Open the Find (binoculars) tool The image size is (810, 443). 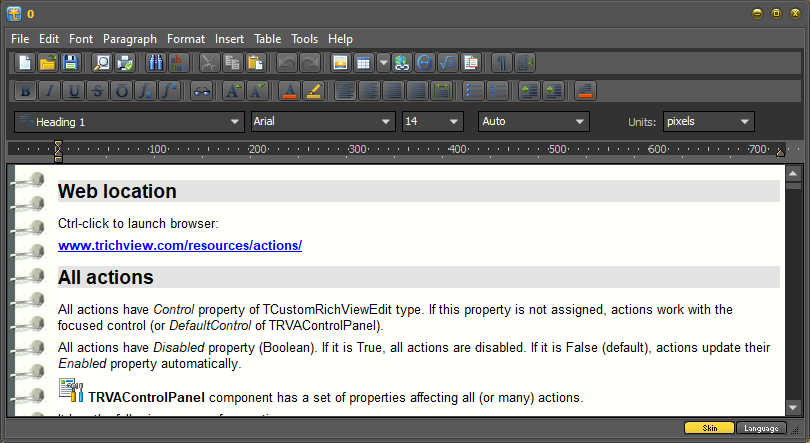(155, 63)
